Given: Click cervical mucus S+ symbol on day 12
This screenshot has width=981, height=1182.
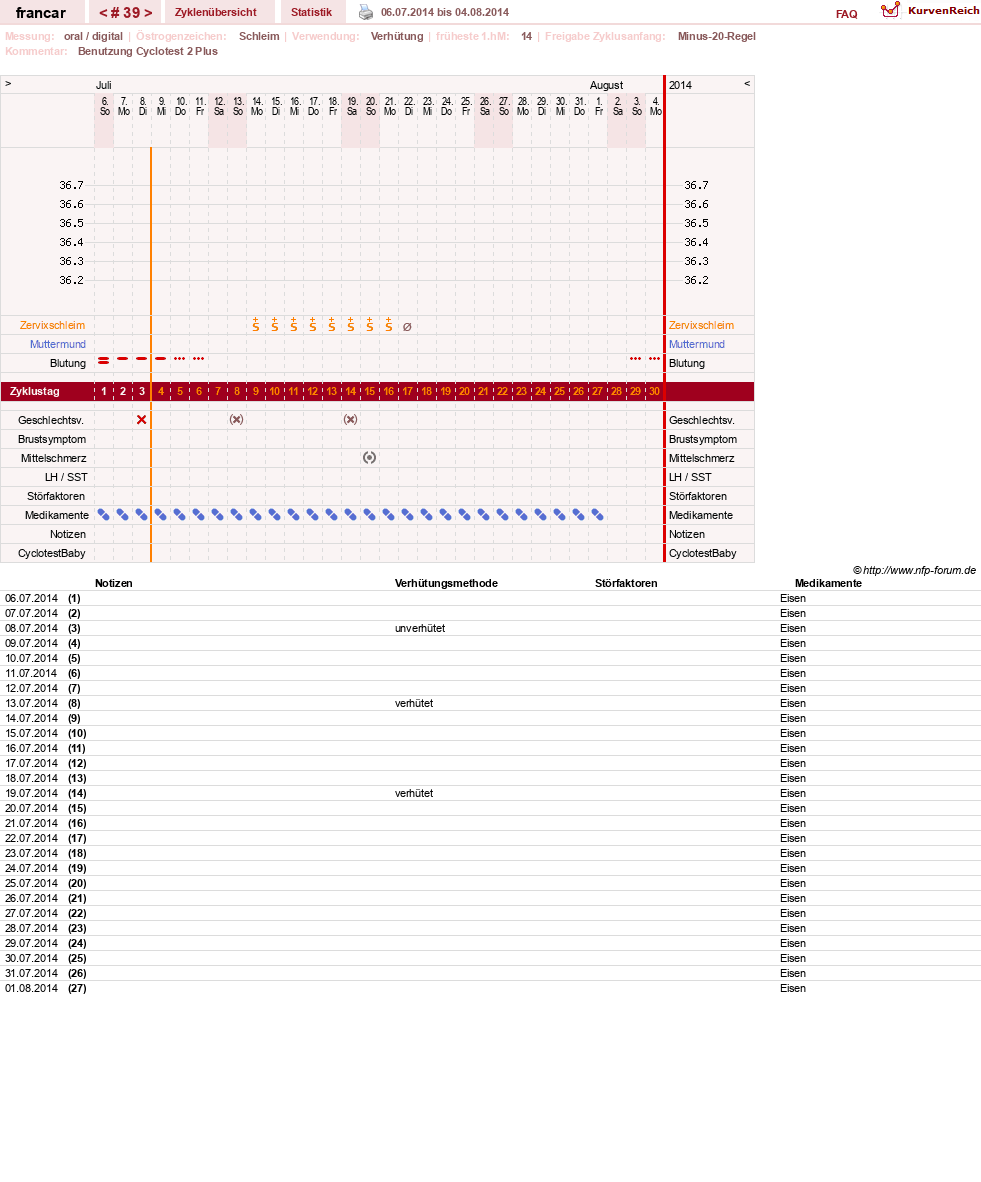Looking at the screenshot, I should [313, 325].
